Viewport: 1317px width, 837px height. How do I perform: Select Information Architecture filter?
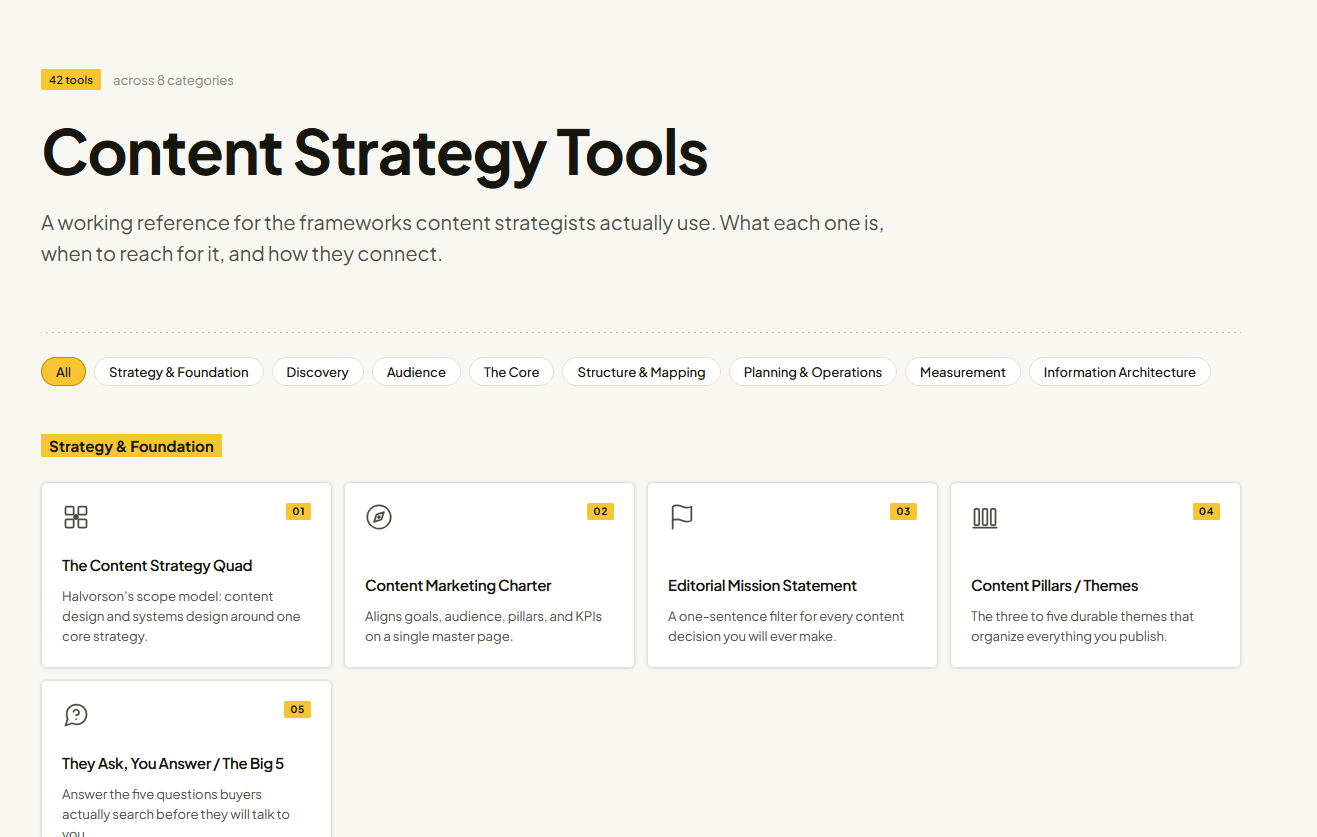click(x=1120, y=372)
